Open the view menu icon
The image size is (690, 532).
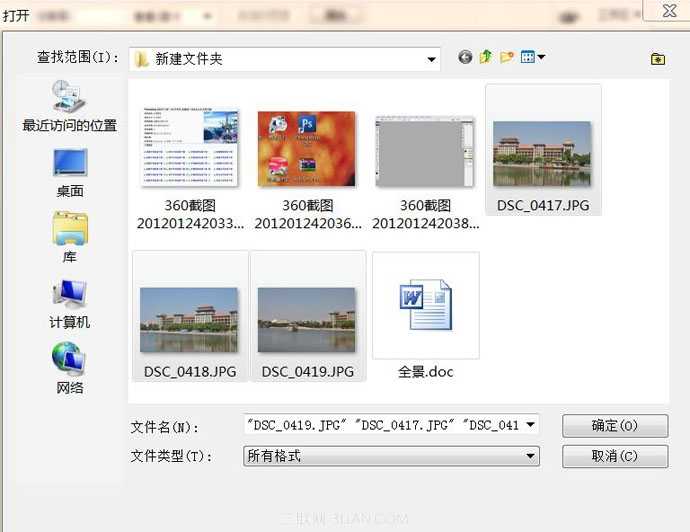tap(532, 57)
